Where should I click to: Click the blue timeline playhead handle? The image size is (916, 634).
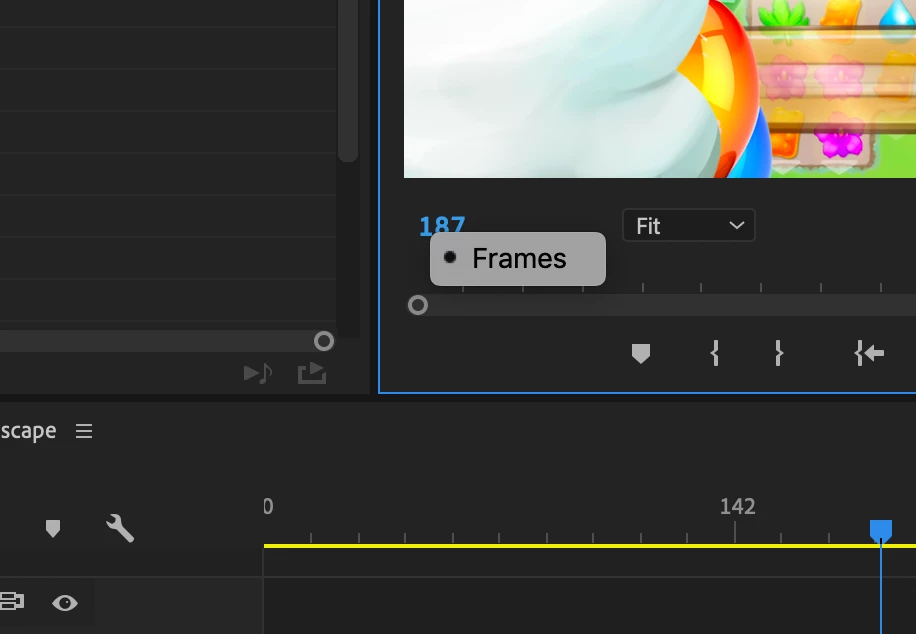point(880,531)
